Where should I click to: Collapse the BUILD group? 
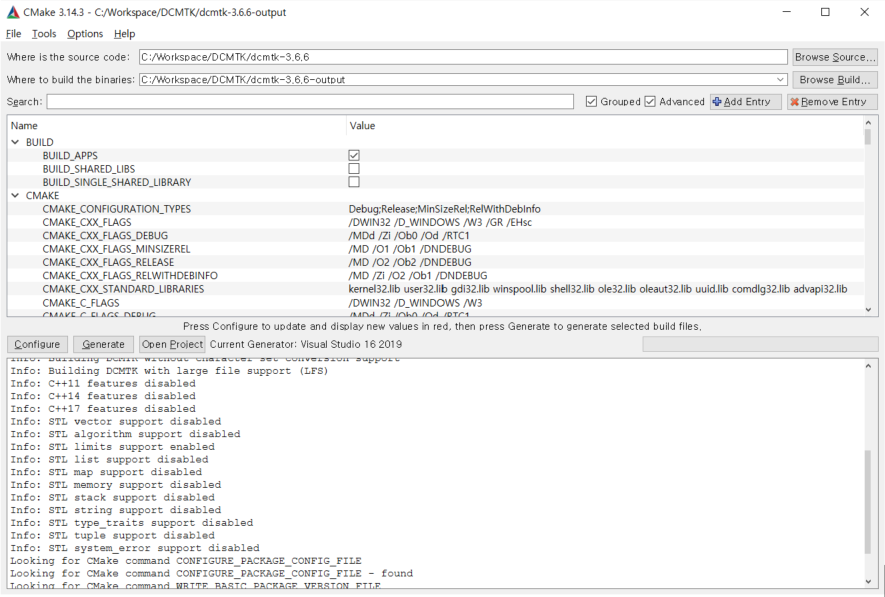pyautogui.click(x=15, y=142)
